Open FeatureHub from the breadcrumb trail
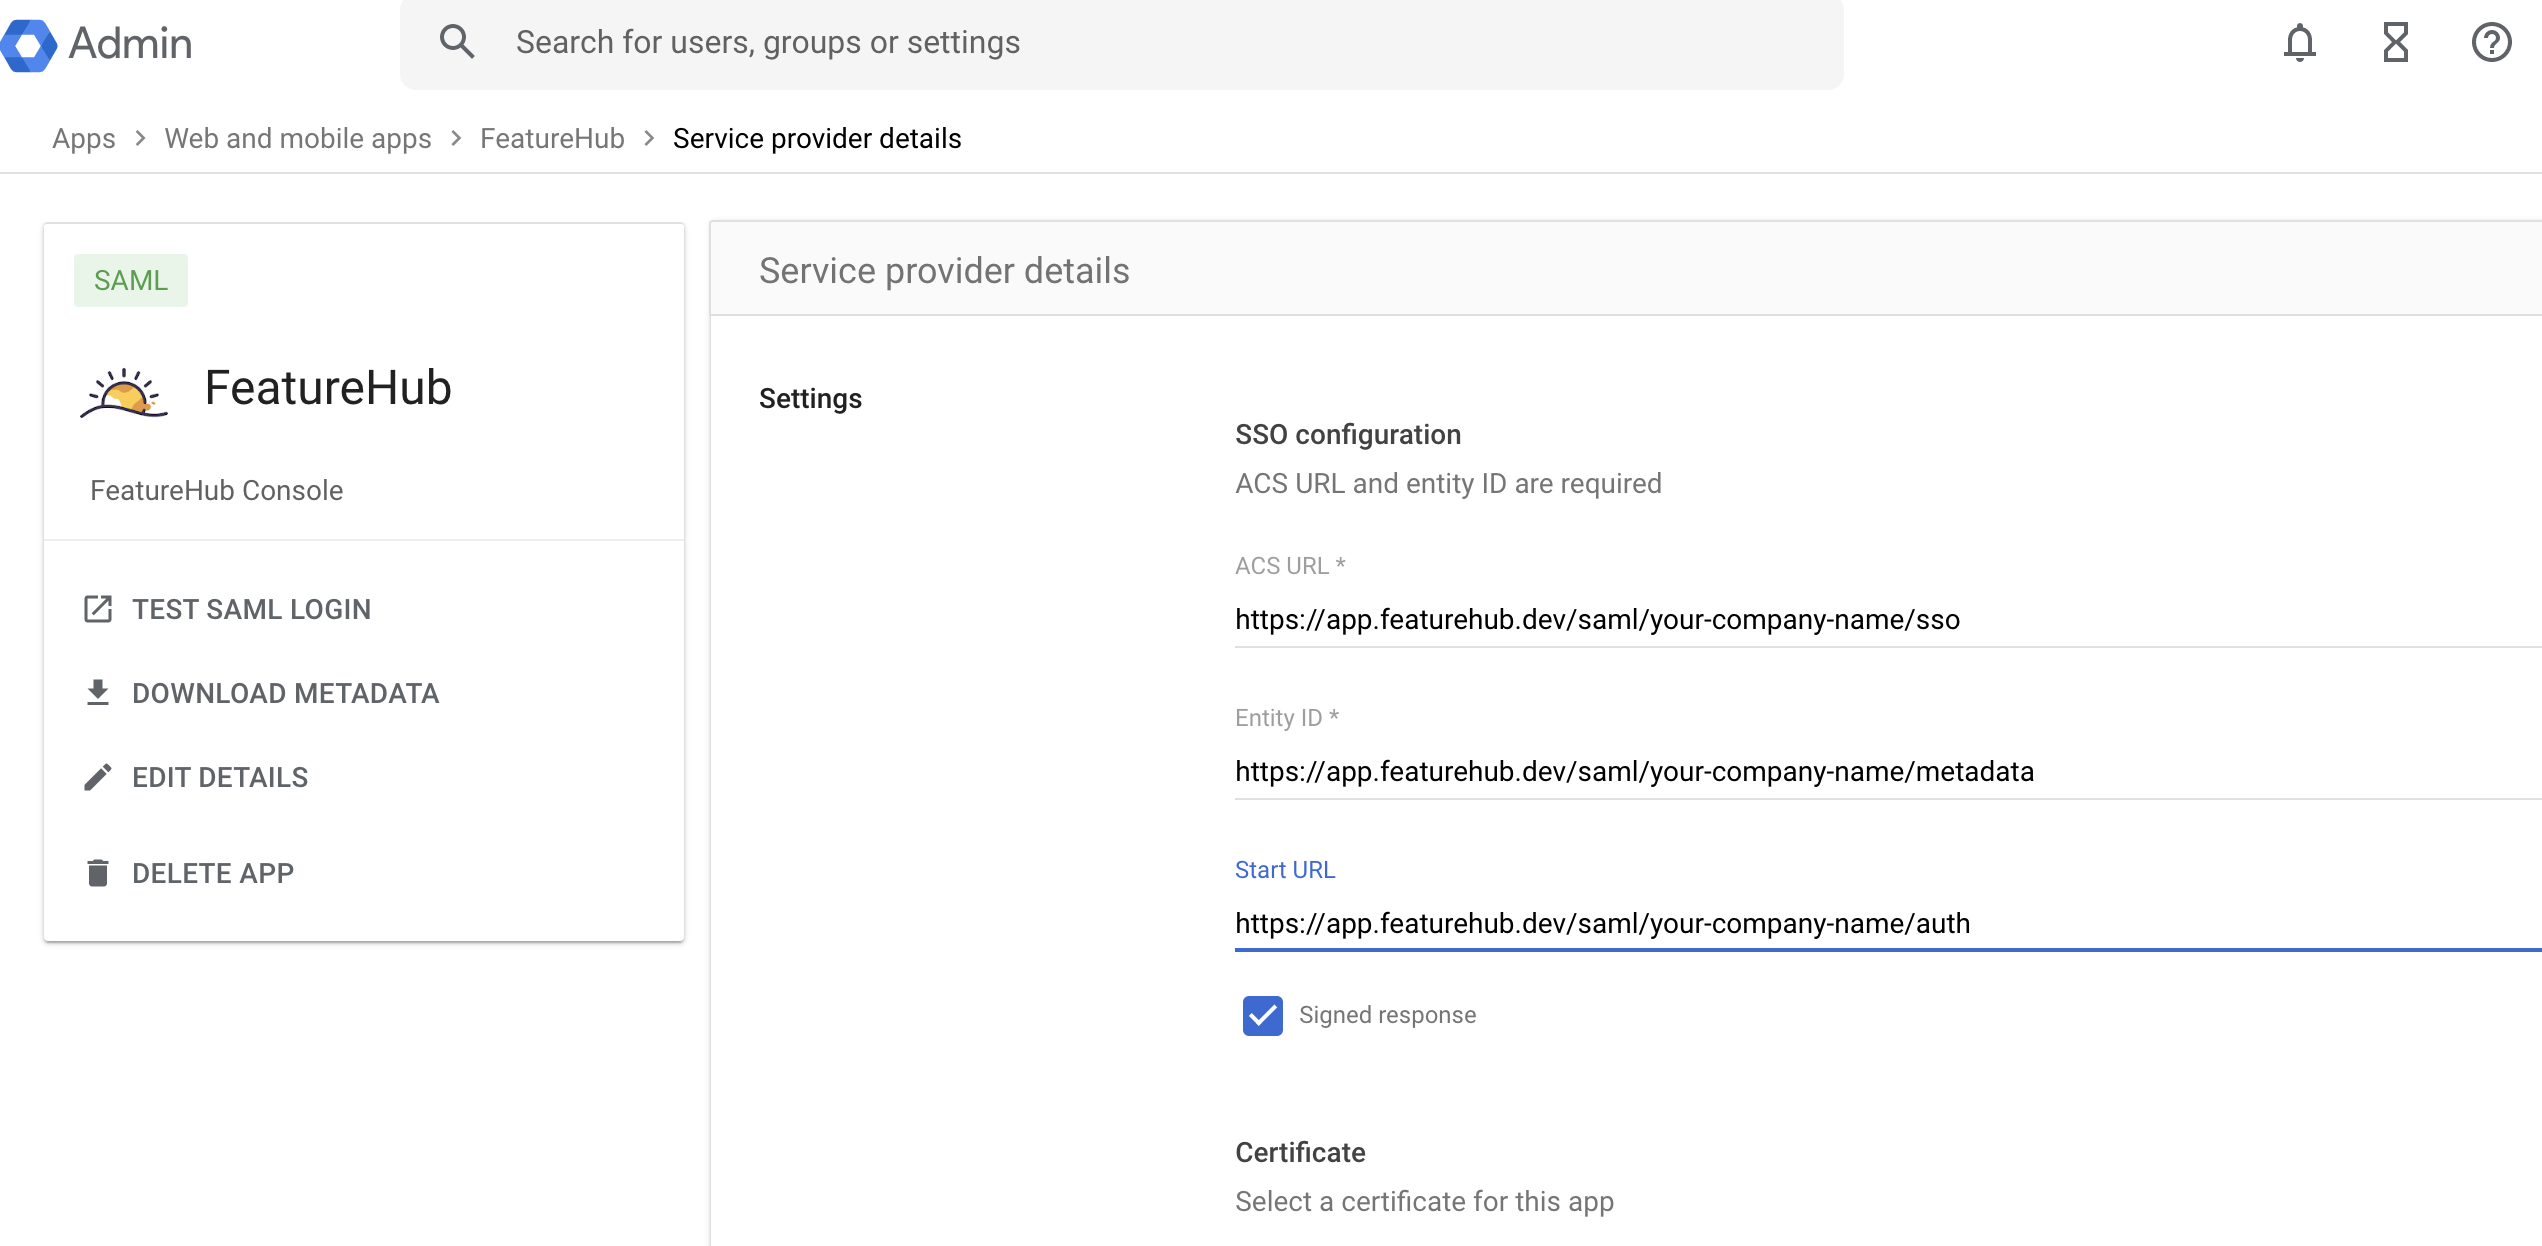 point(551,138)
